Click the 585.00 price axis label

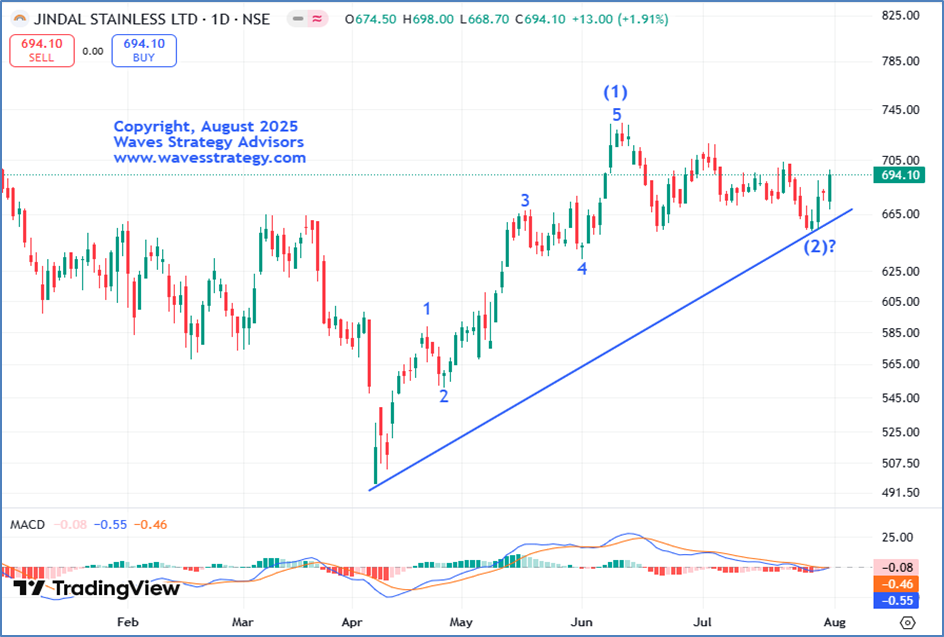click(901, 332)
